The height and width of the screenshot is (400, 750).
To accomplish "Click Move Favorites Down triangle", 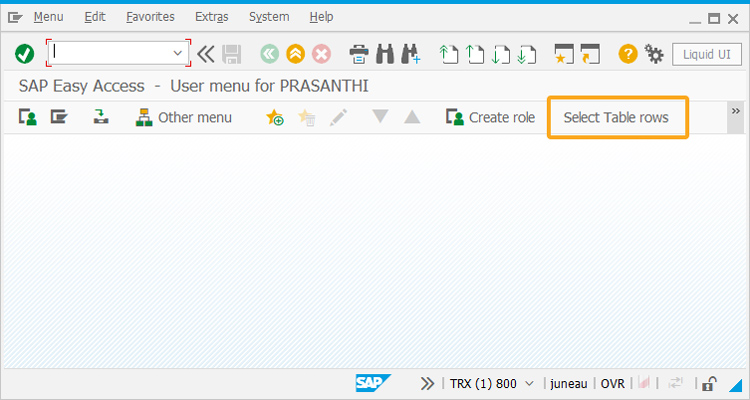I will tap(380, 116).
